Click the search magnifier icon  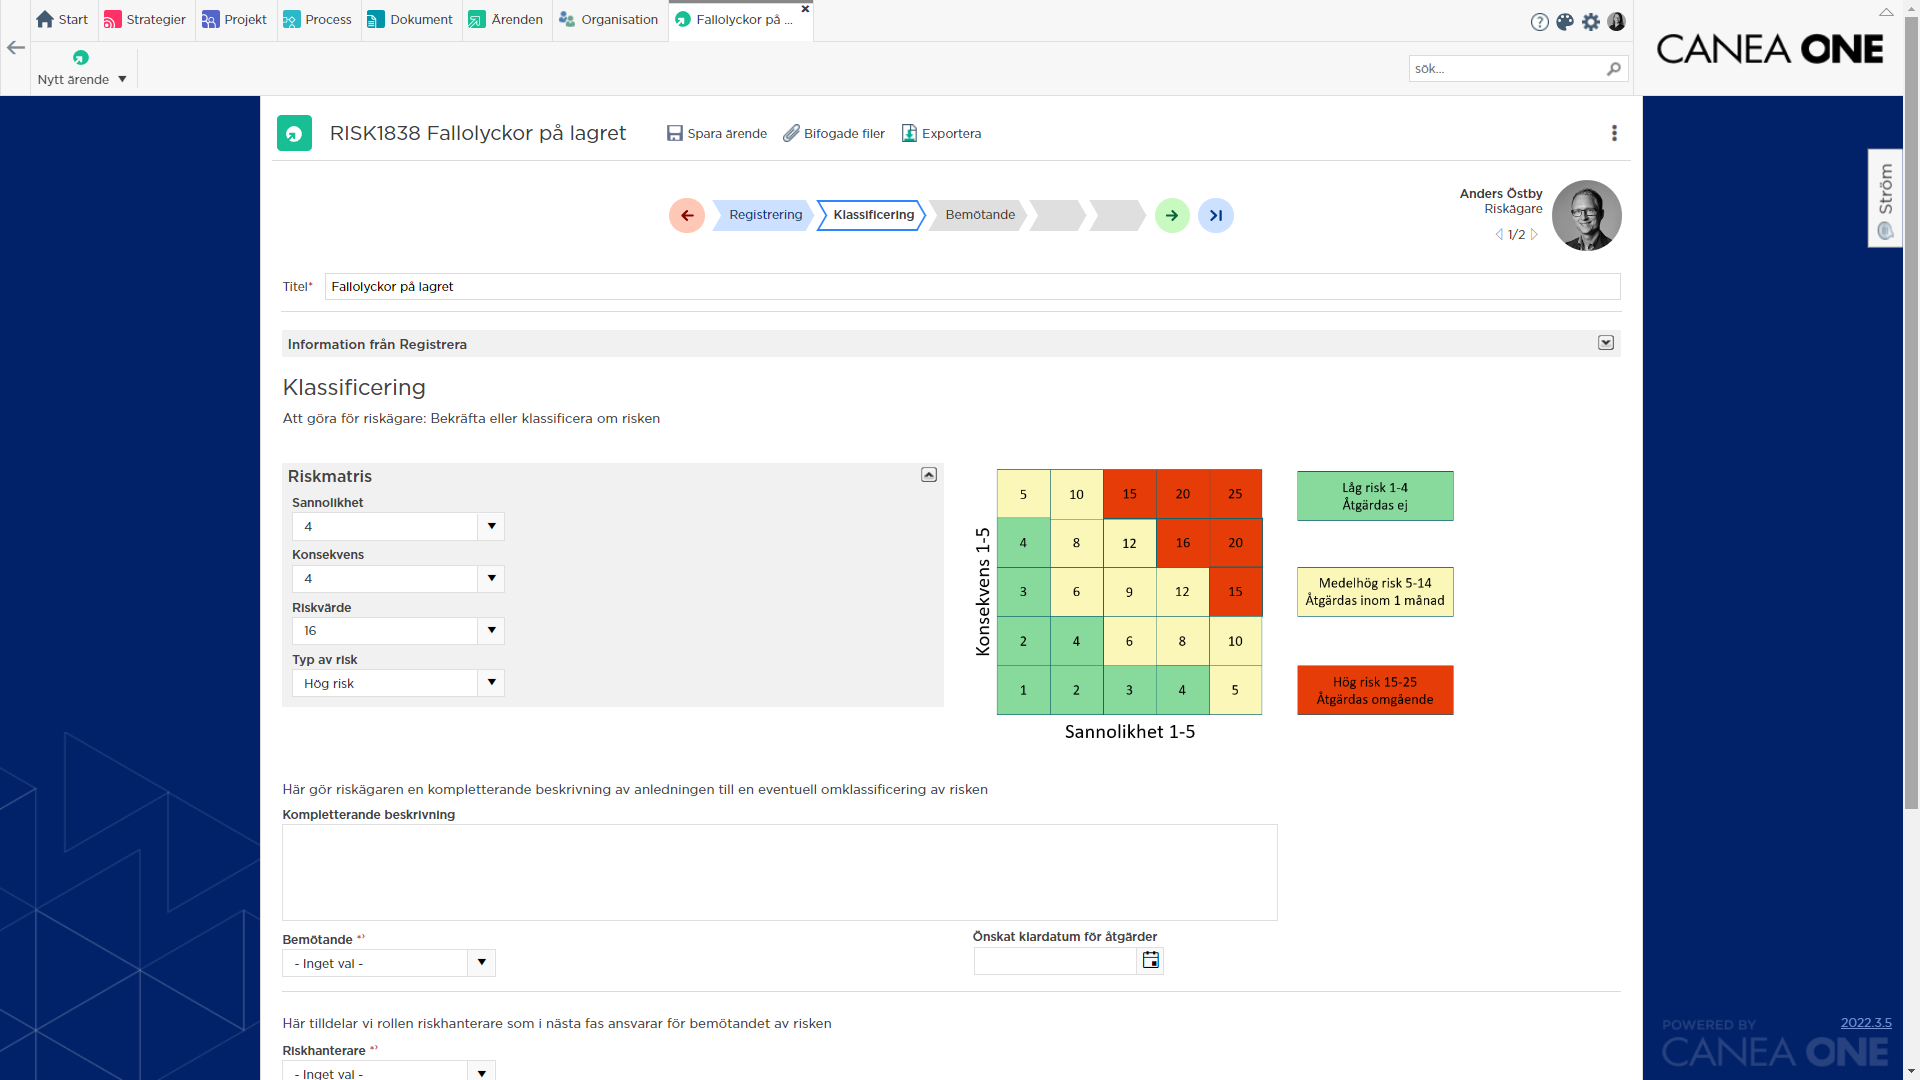click(1614, 68)
